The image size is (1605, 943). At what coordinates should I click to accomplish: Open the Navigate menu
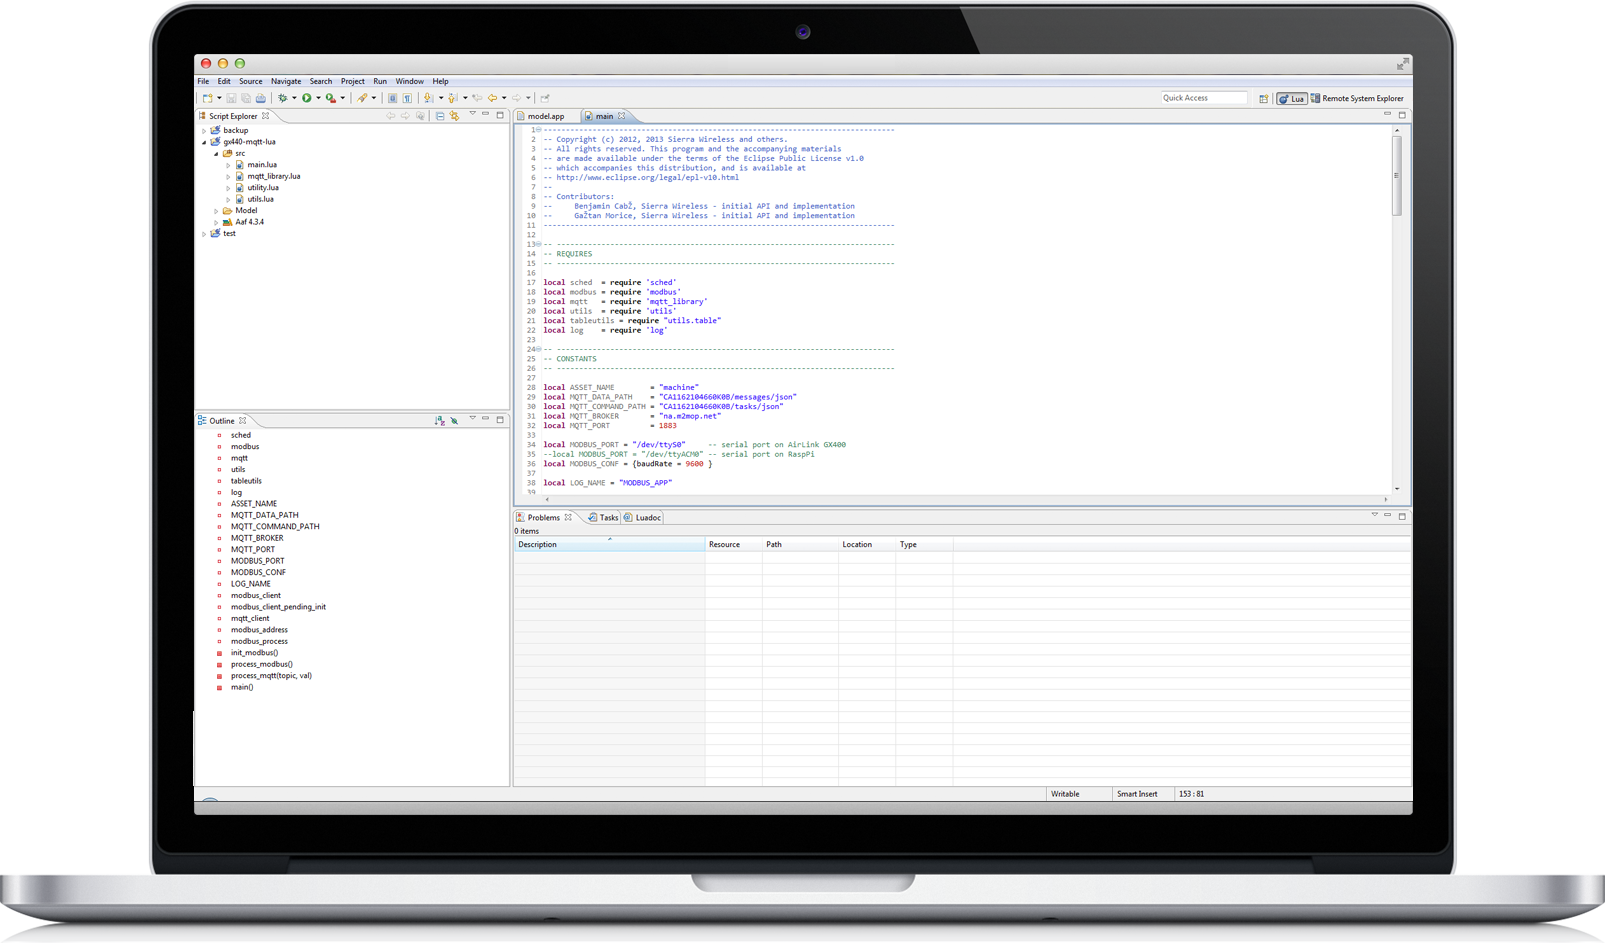coord(285,81)
